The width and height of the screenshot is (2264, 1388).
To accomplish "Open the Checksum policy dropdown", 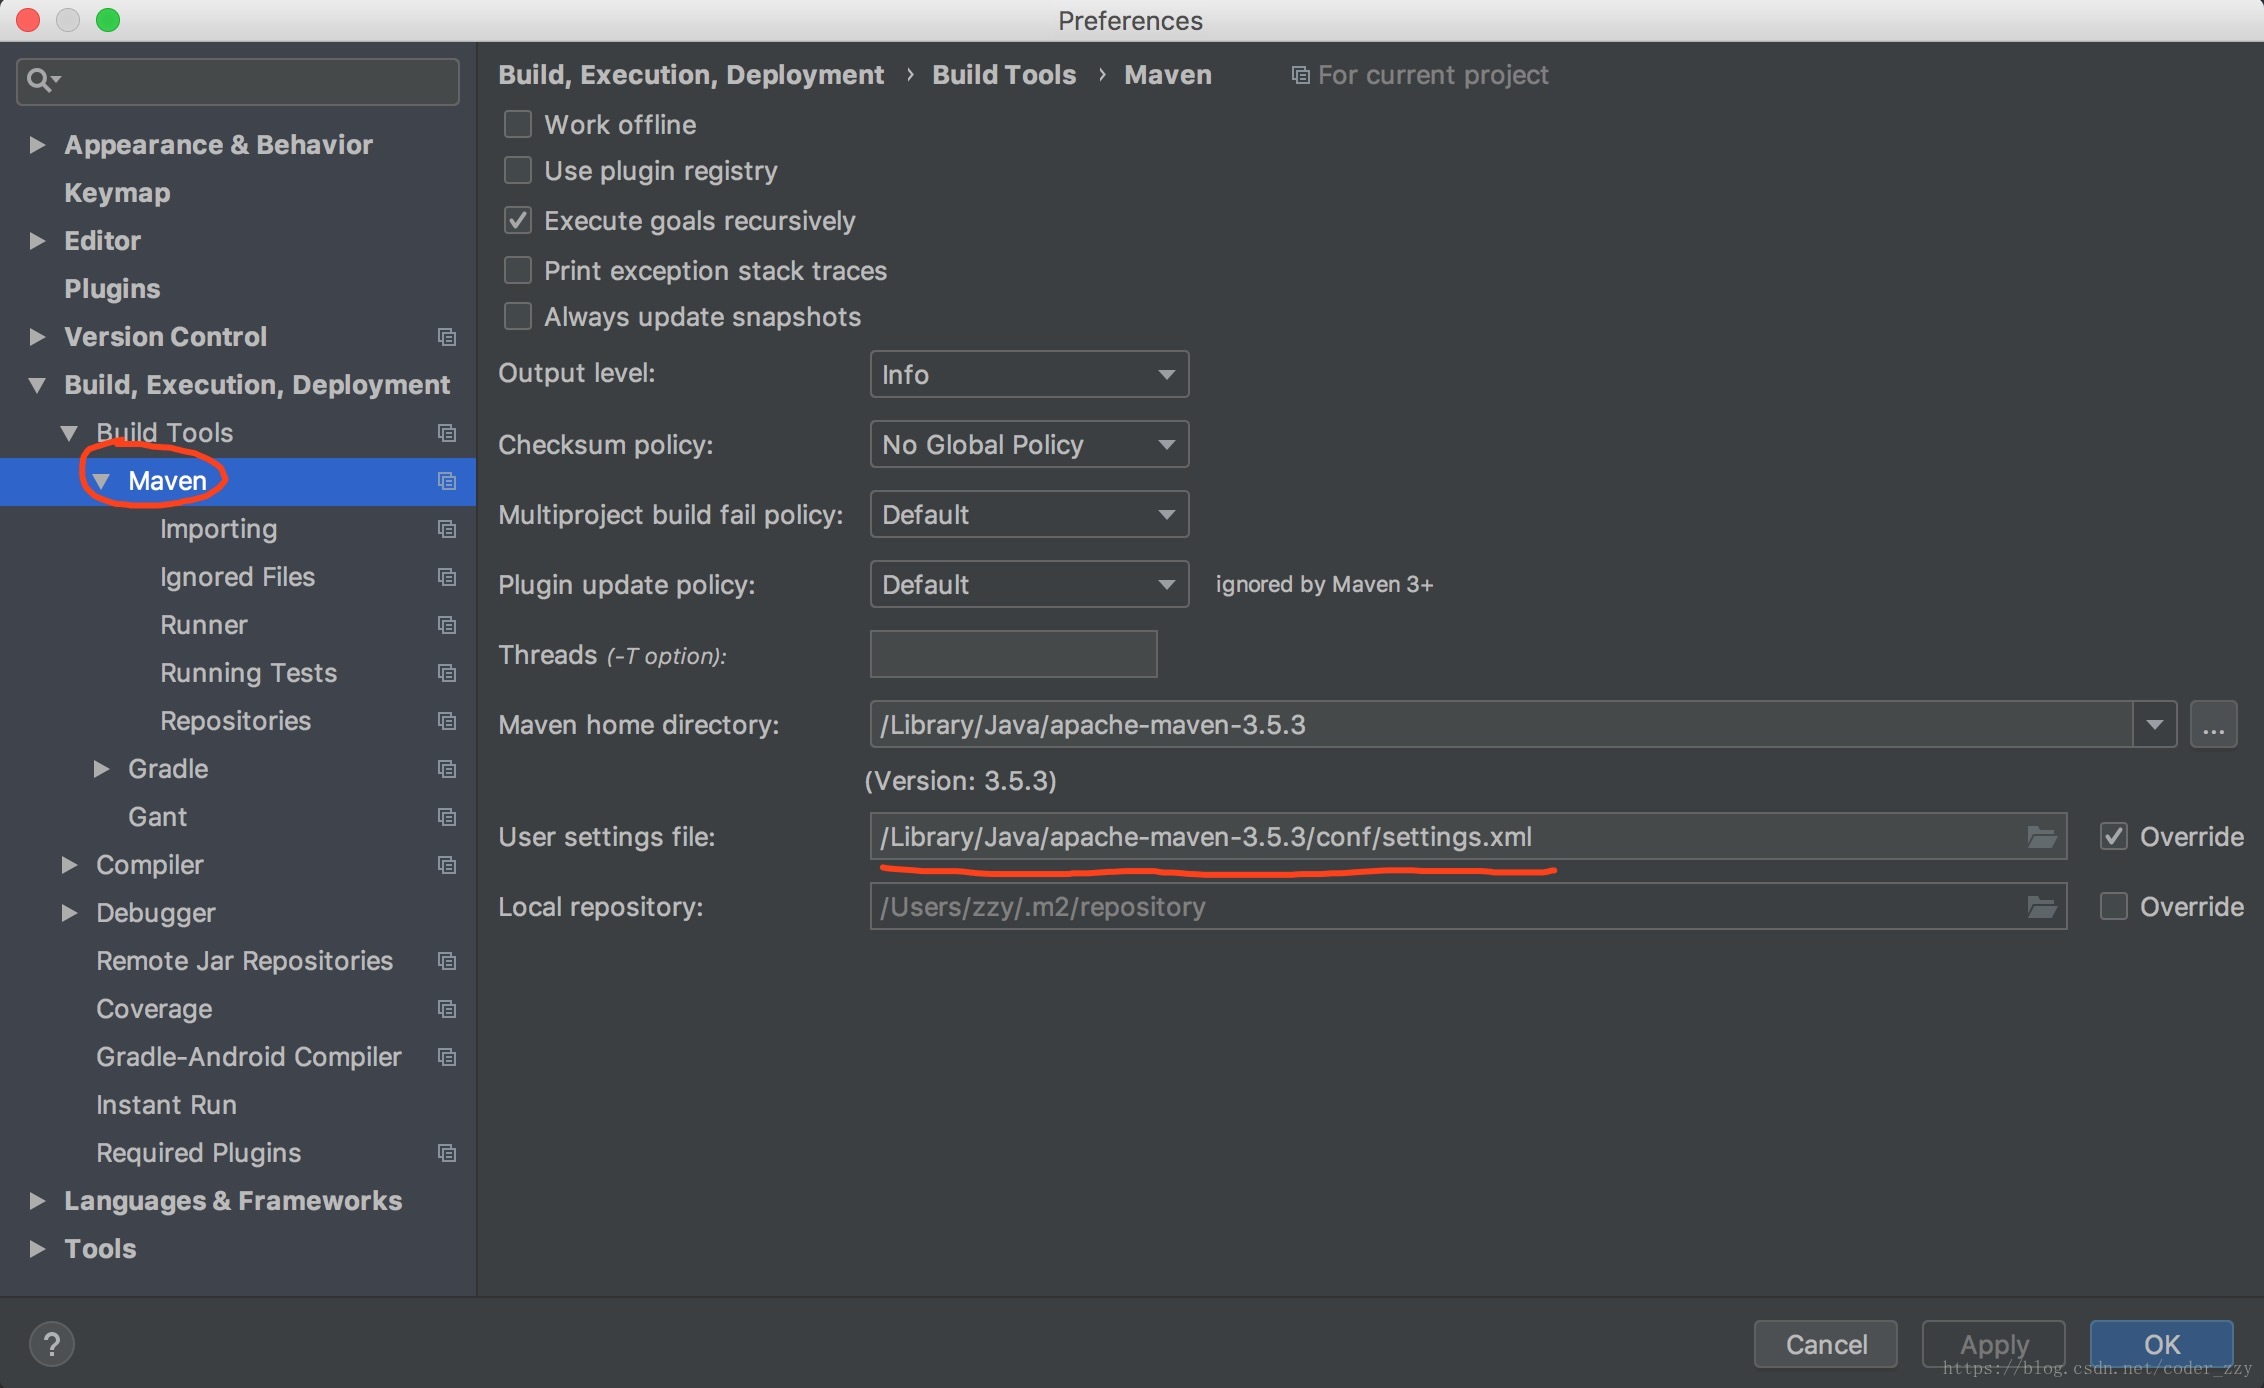I will coord(1028,444).
